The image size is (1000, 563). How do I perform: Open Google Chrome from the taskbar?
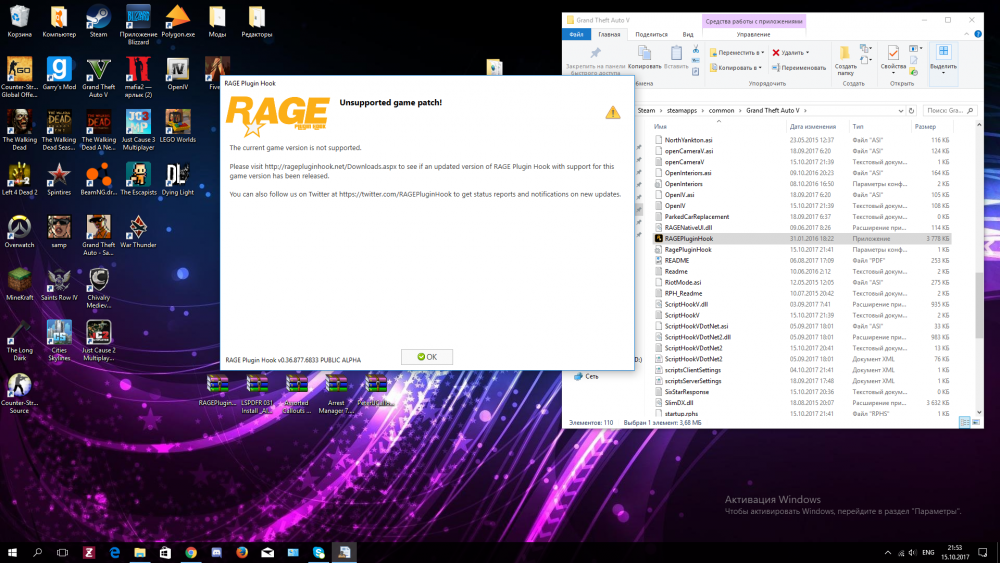click(190, 552)
